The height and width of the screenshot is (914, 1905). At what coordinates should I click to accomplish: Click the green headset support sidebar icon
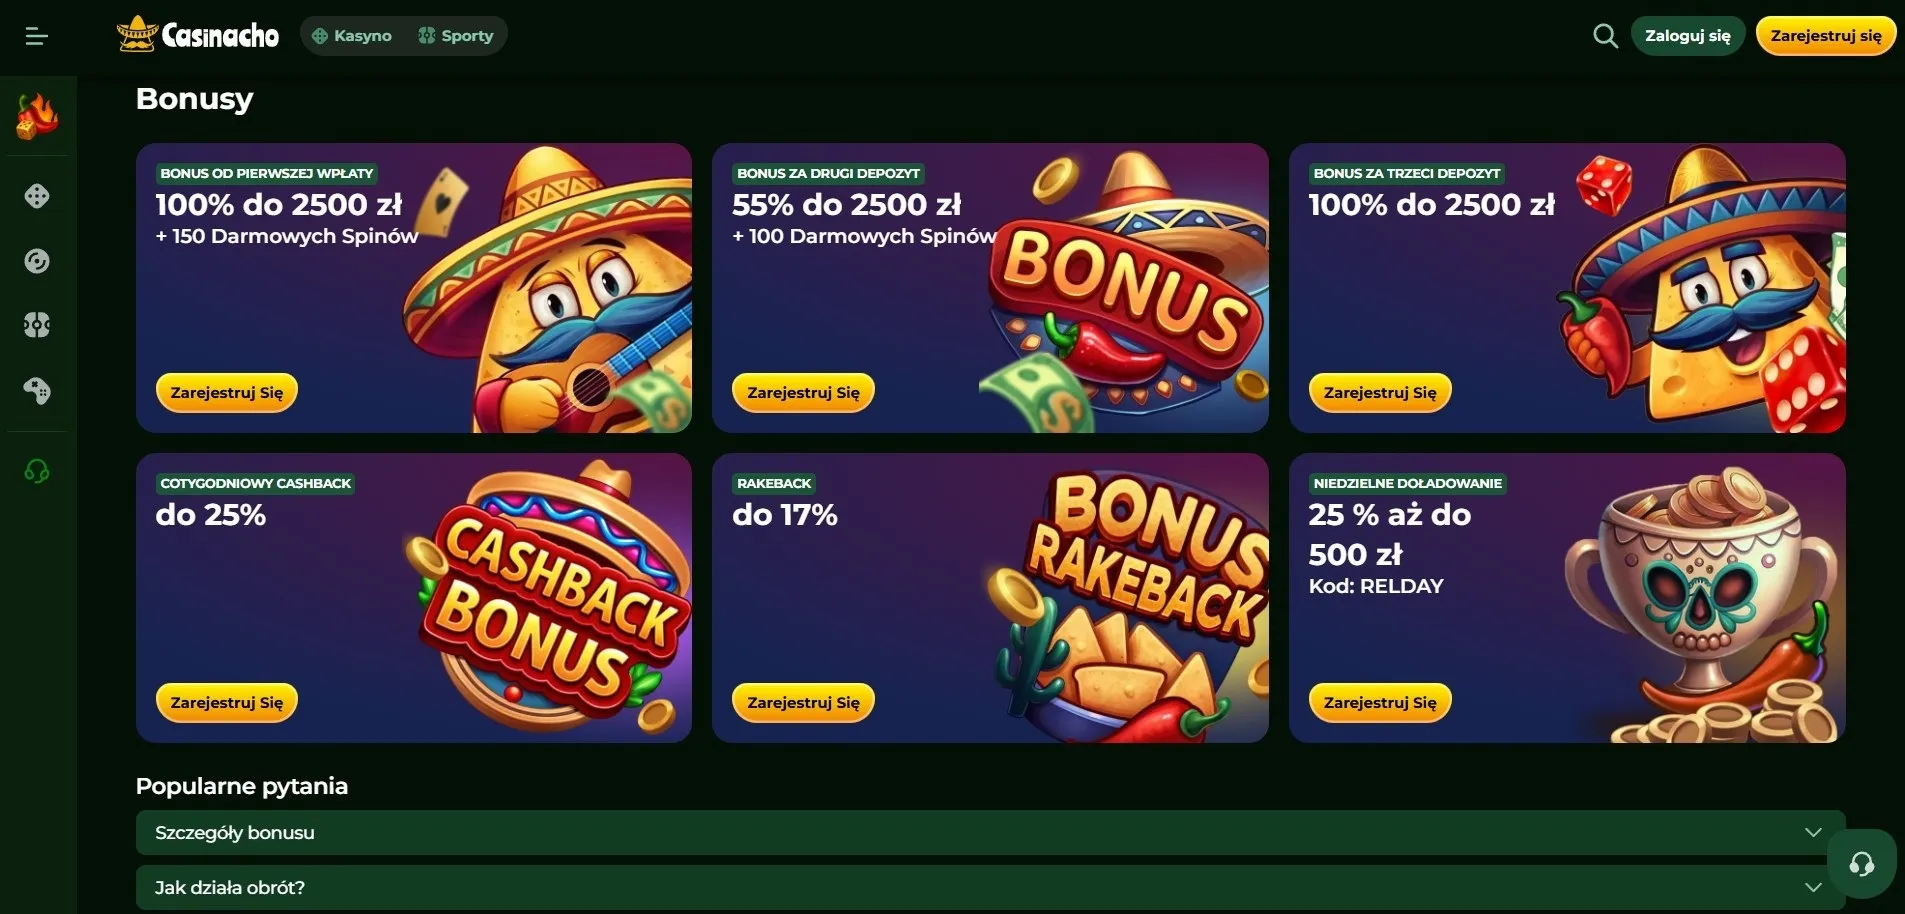pos(37,471)
